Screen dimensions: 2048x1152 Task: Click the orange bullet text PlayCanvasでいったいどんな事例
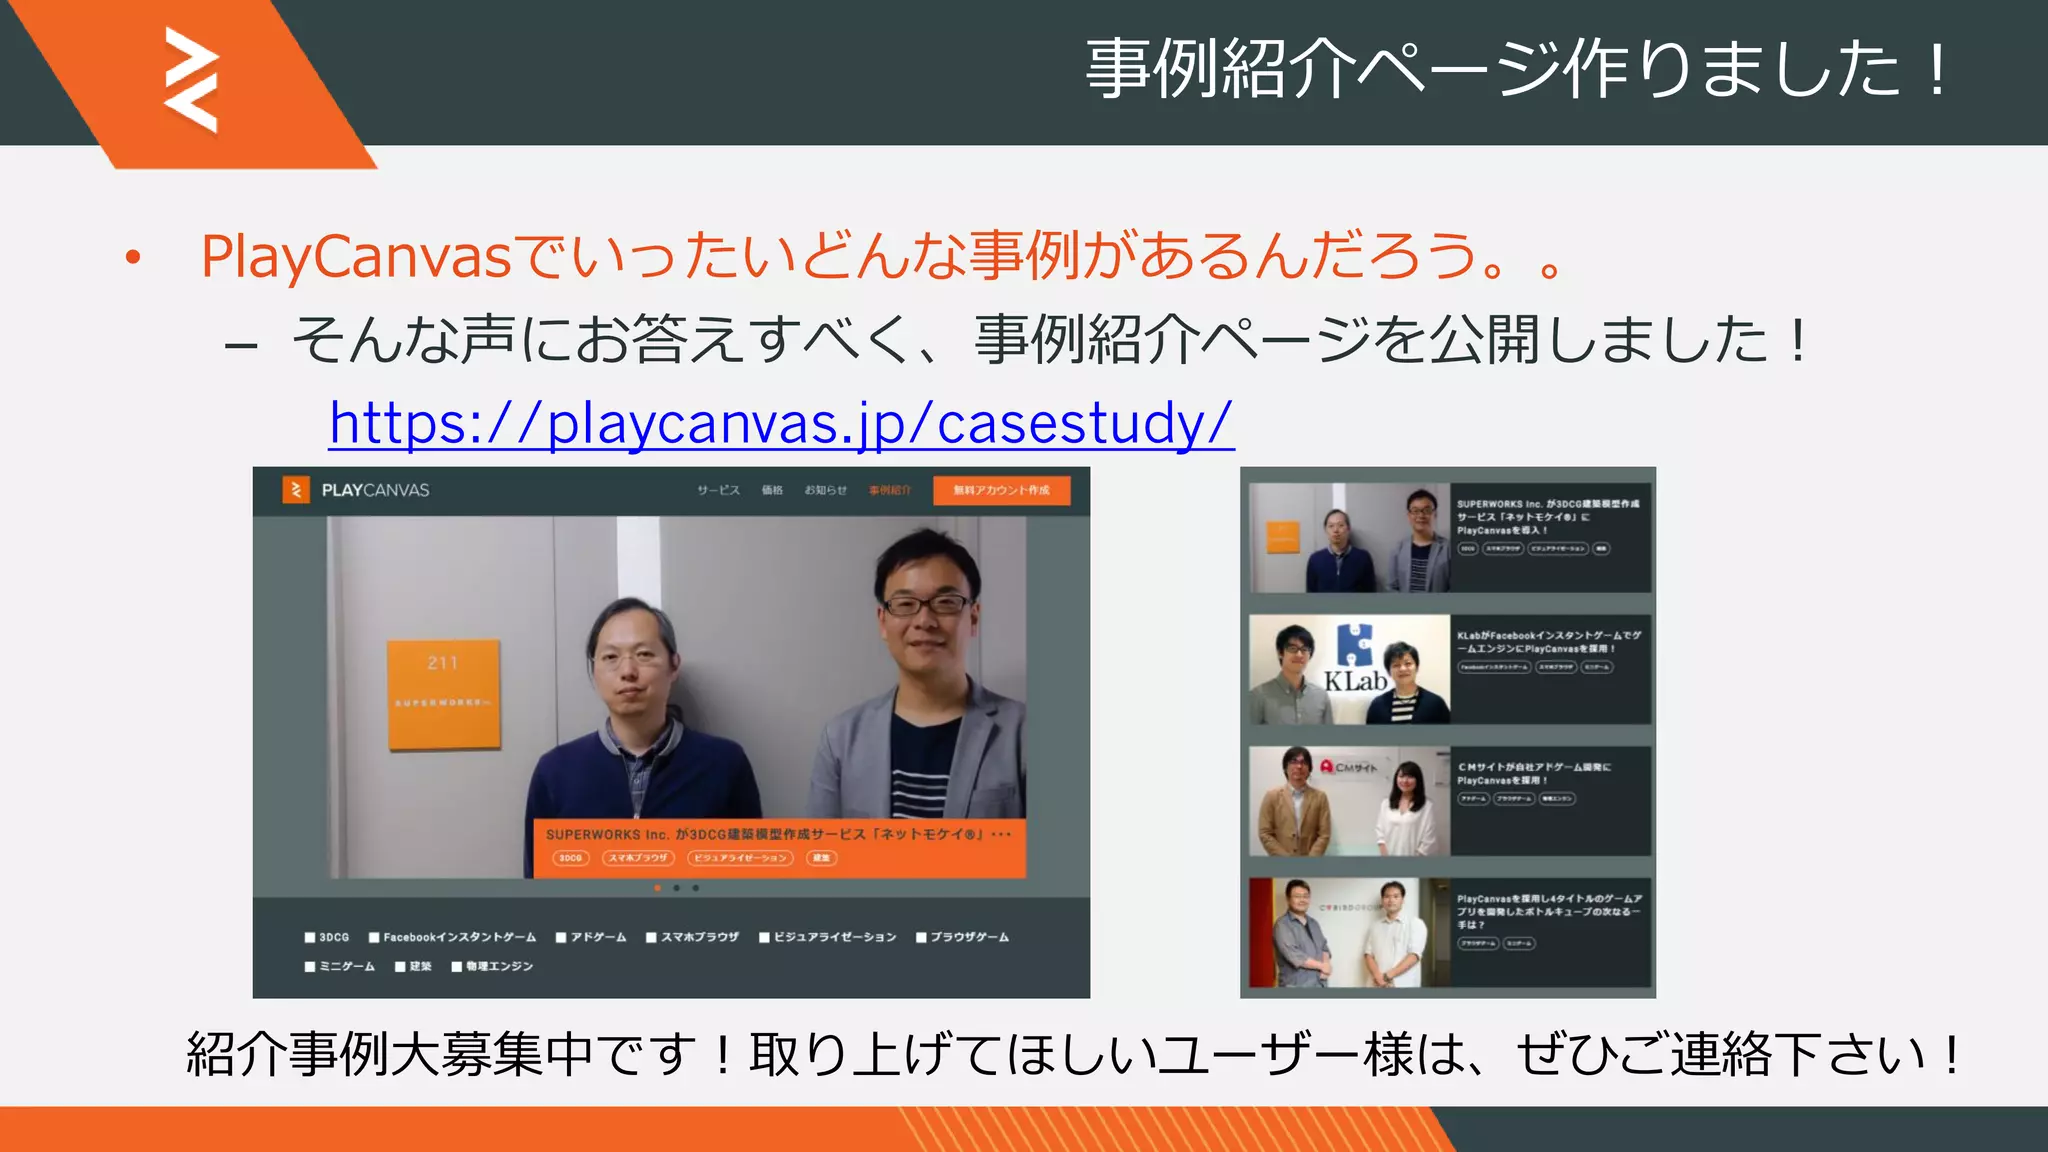pos(883,256)
